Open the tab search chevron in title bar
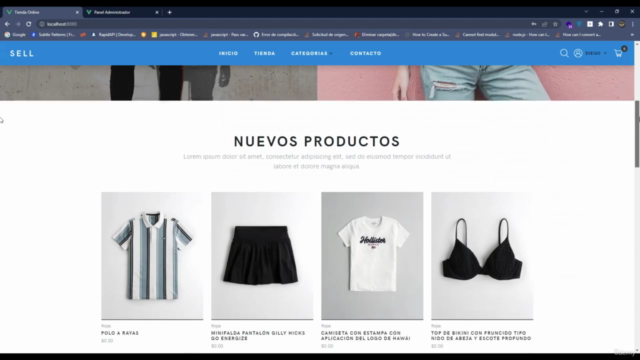 586,12
